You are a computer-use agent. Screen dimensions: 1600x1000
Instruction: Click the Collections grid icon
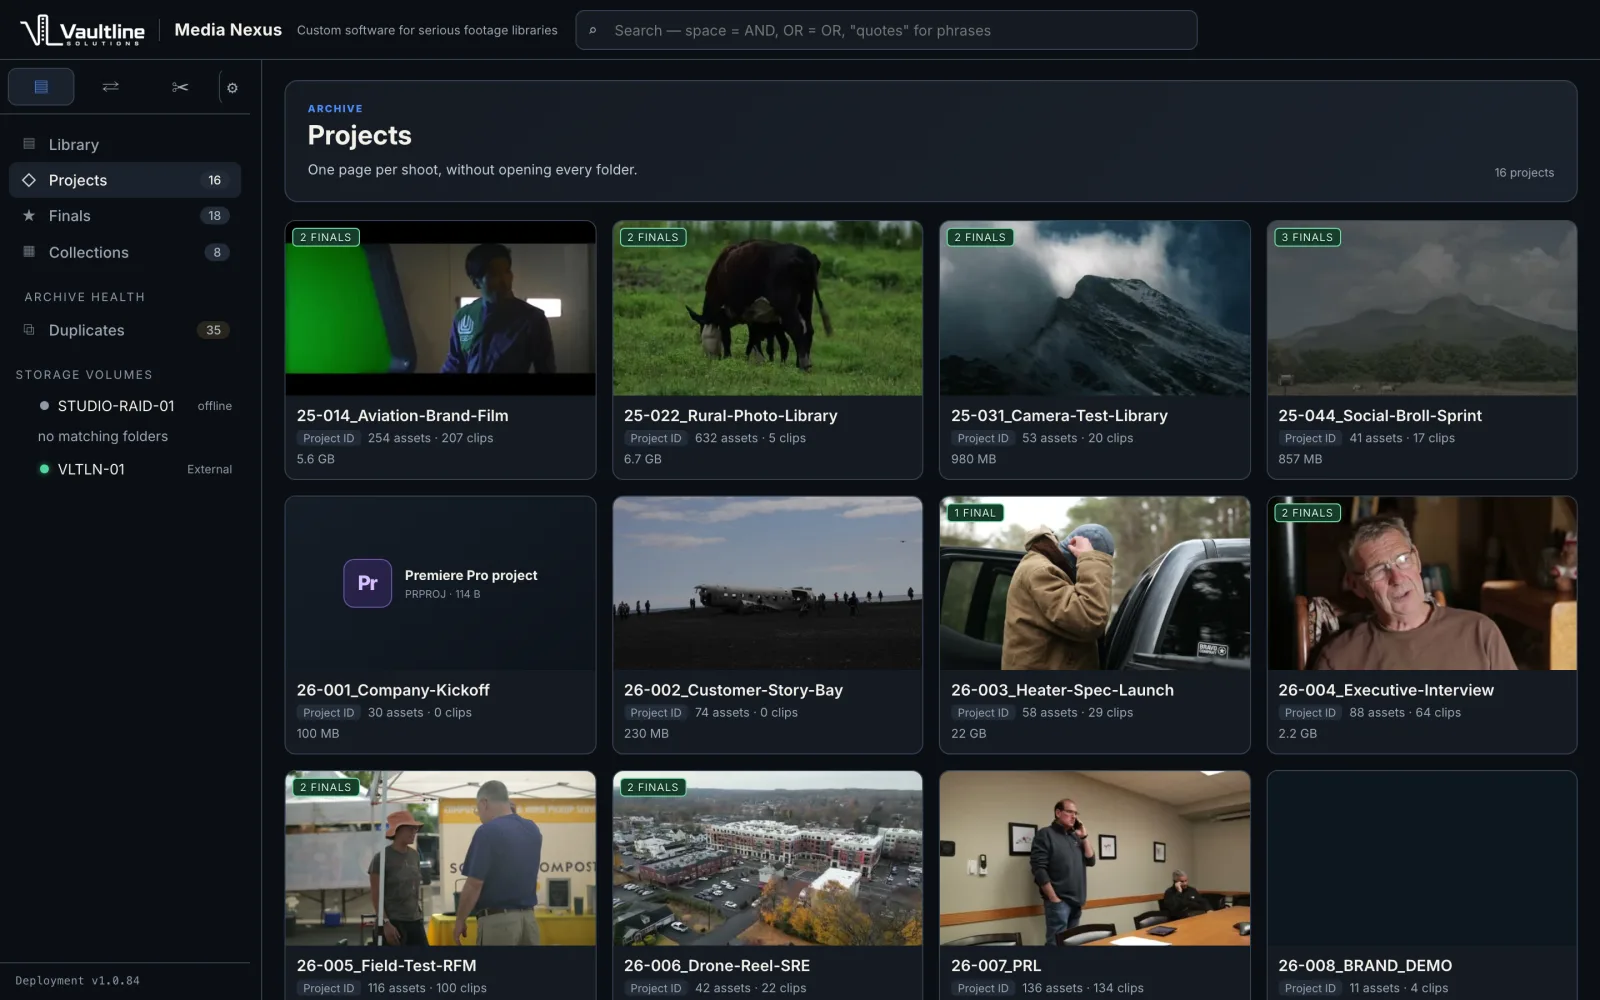pos(29,252)
